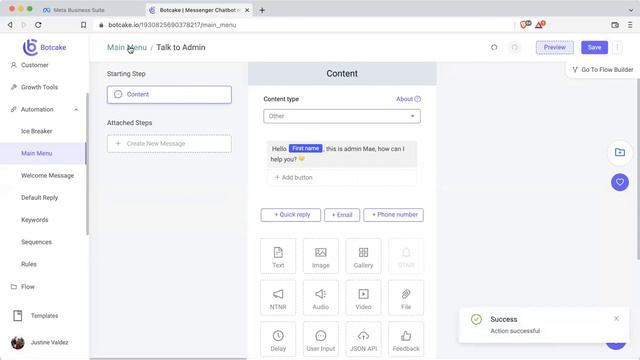Add a Quick reply
The image size is (640, 360).
pyautogui.click(x=291, y=215)
